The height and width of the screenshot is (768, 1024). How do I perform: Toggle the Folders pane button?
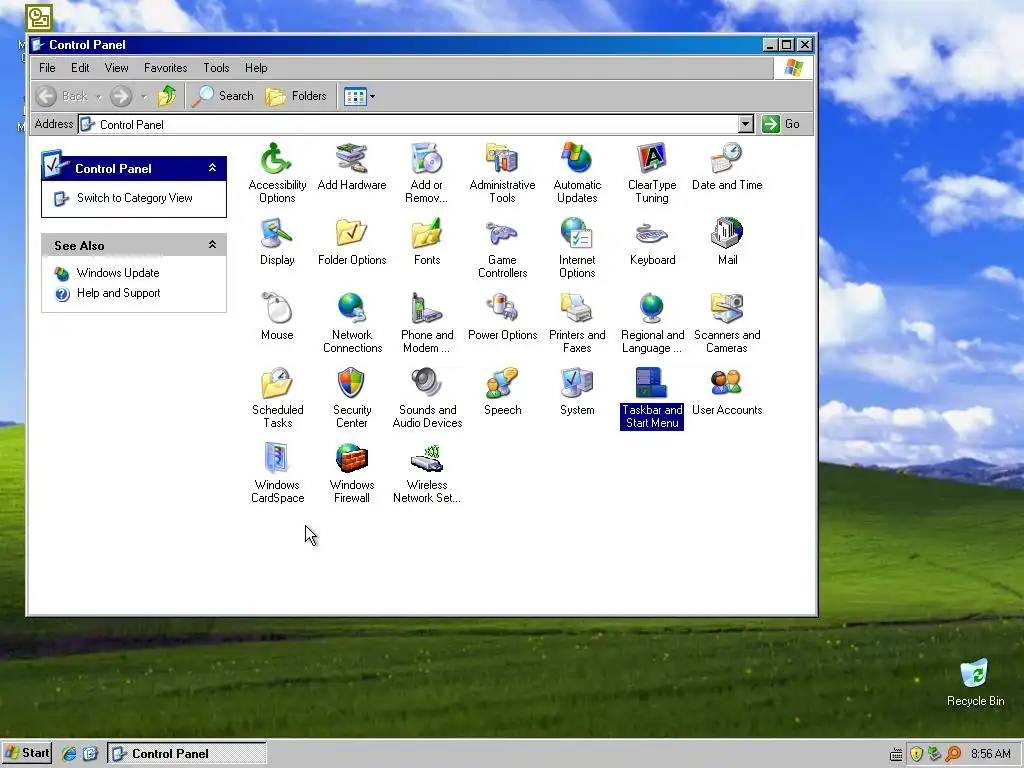pos(296,96)
